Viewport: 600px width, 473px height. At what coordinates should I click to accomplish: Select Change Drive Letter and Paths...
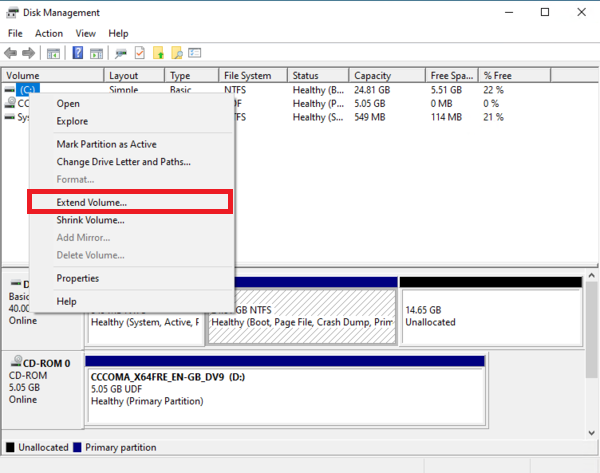123,161
